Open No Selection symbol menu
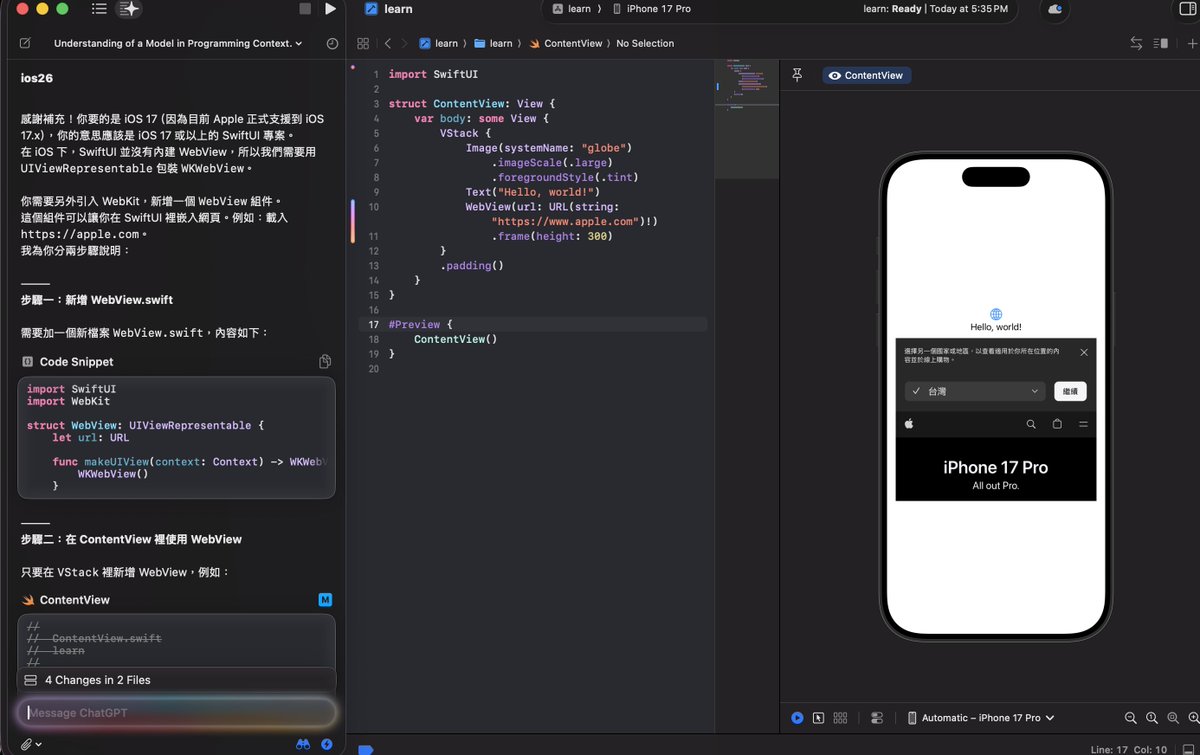This screenshot has width=1200, height=755. coord(645,44)
